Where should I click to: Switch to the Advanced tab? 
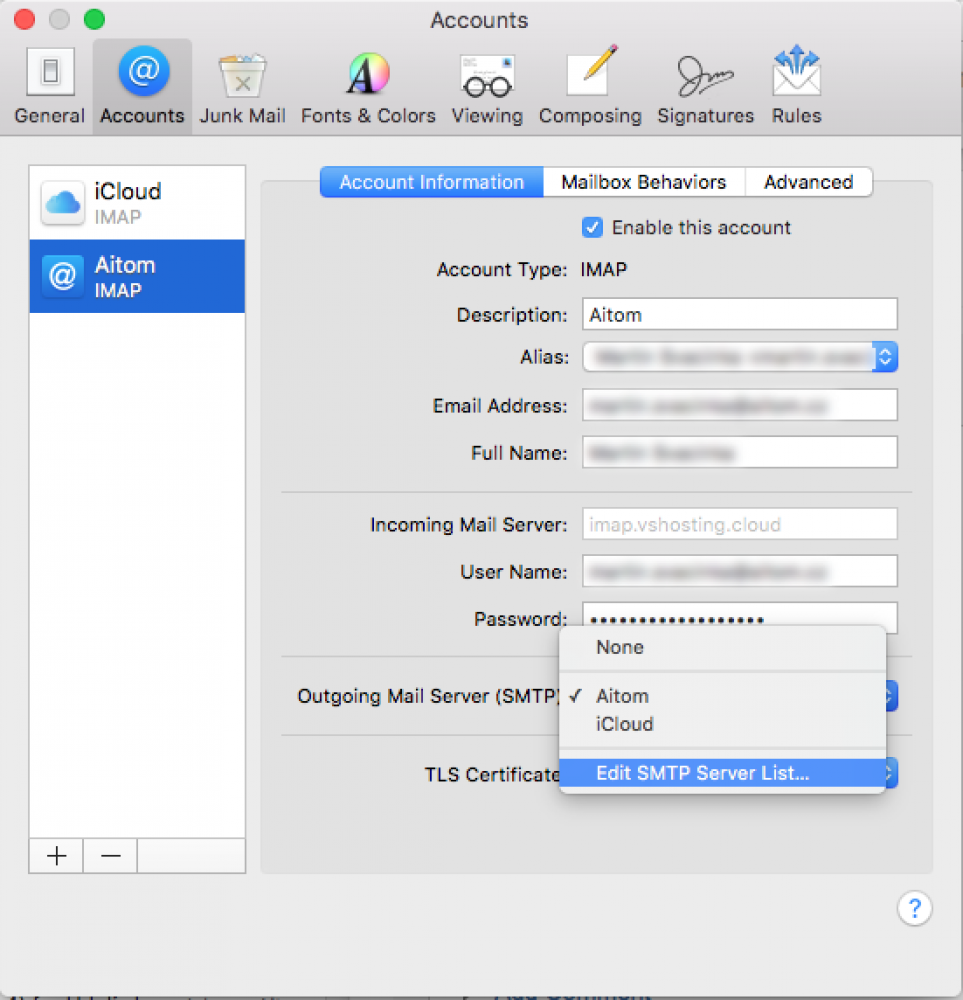[x=808, y=182]
